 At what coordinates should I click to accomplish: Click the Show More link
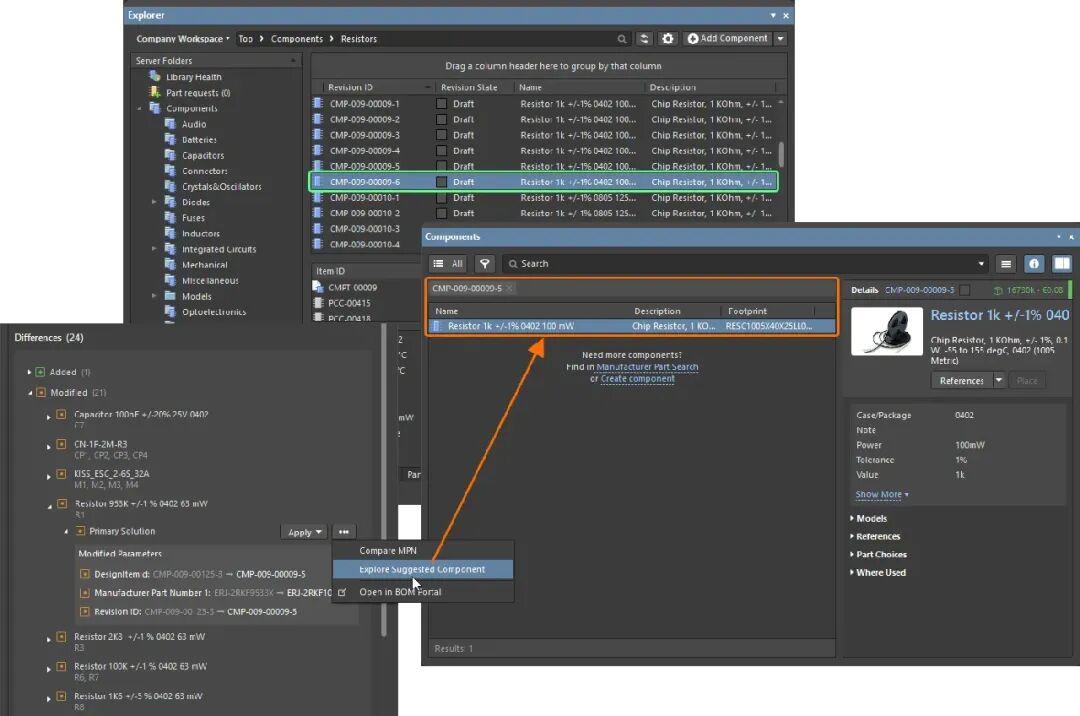(882, 494)
